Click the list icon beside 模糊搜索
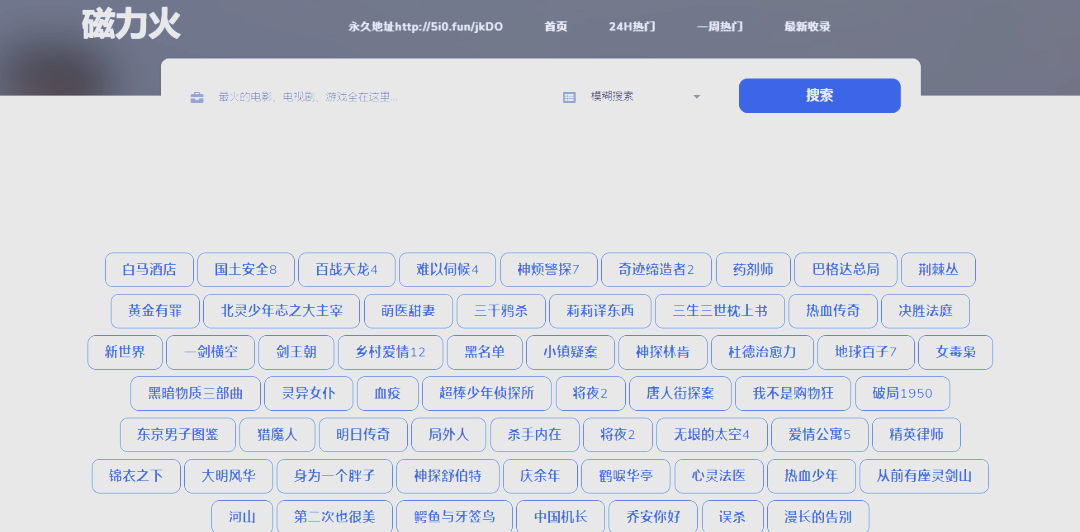 [569, 97]
